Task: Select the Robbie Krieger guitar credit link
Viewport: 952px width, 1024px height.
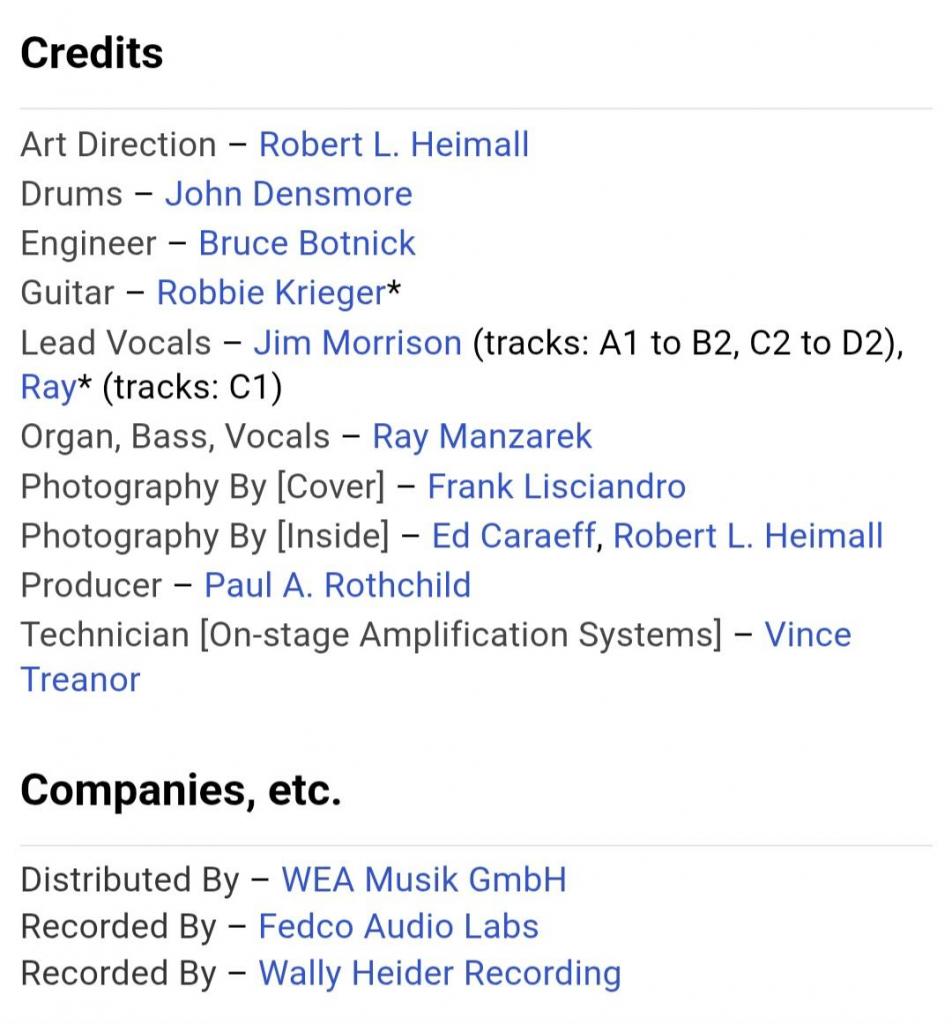Action: (271, 293)
